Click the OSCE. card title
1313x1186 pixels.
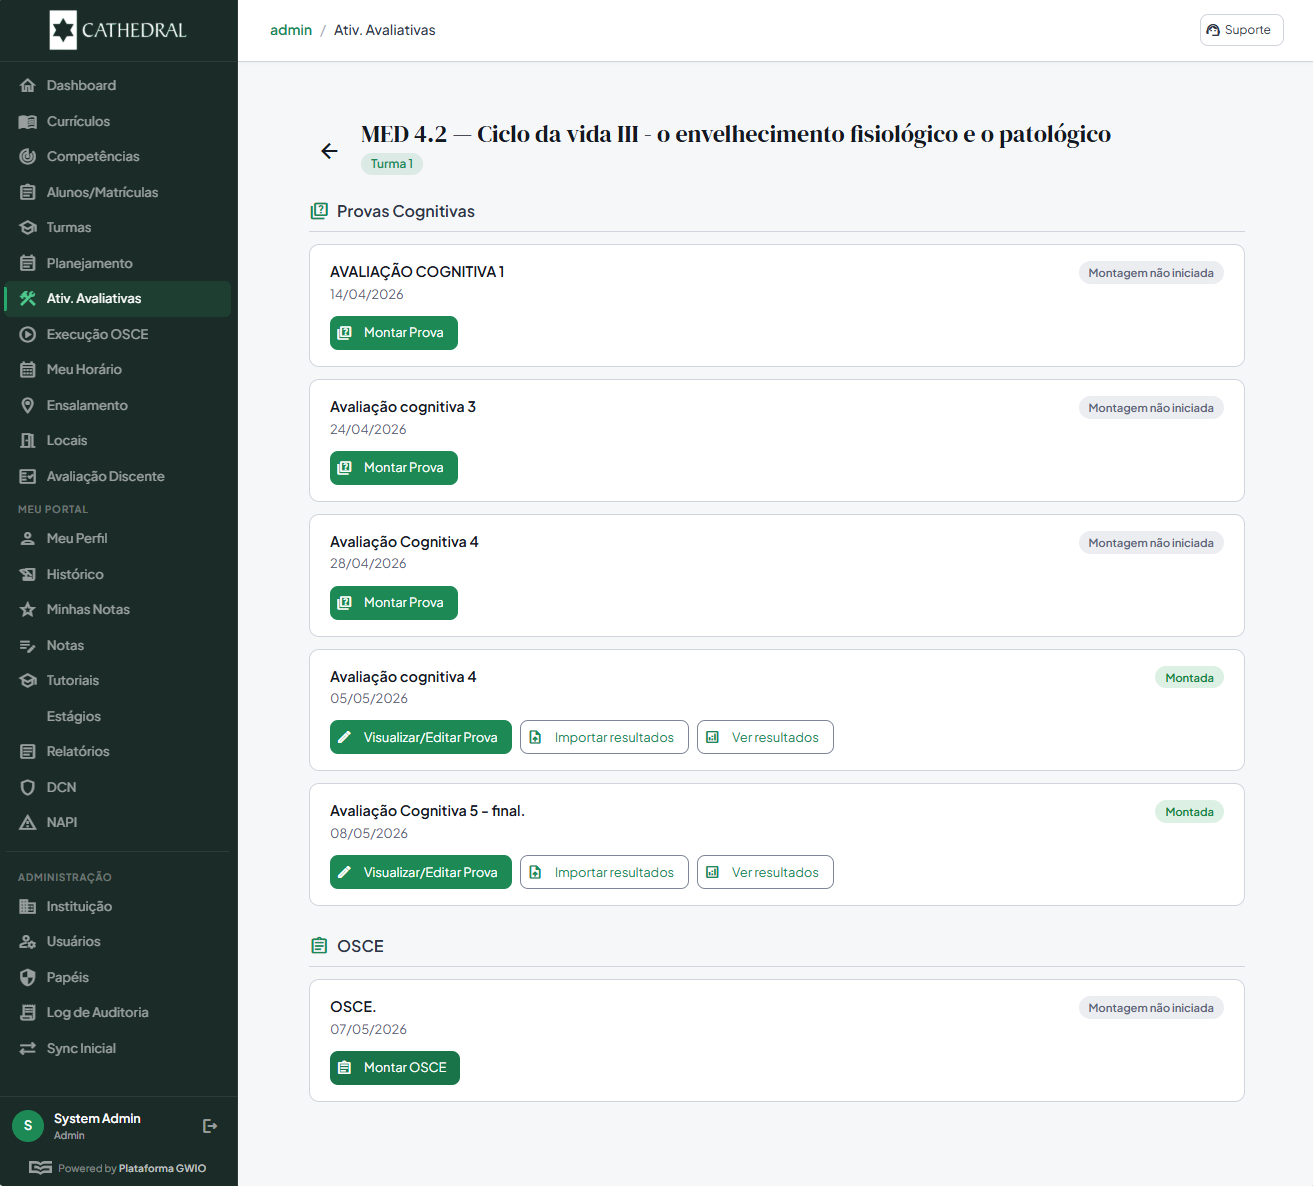point(353,1007)
